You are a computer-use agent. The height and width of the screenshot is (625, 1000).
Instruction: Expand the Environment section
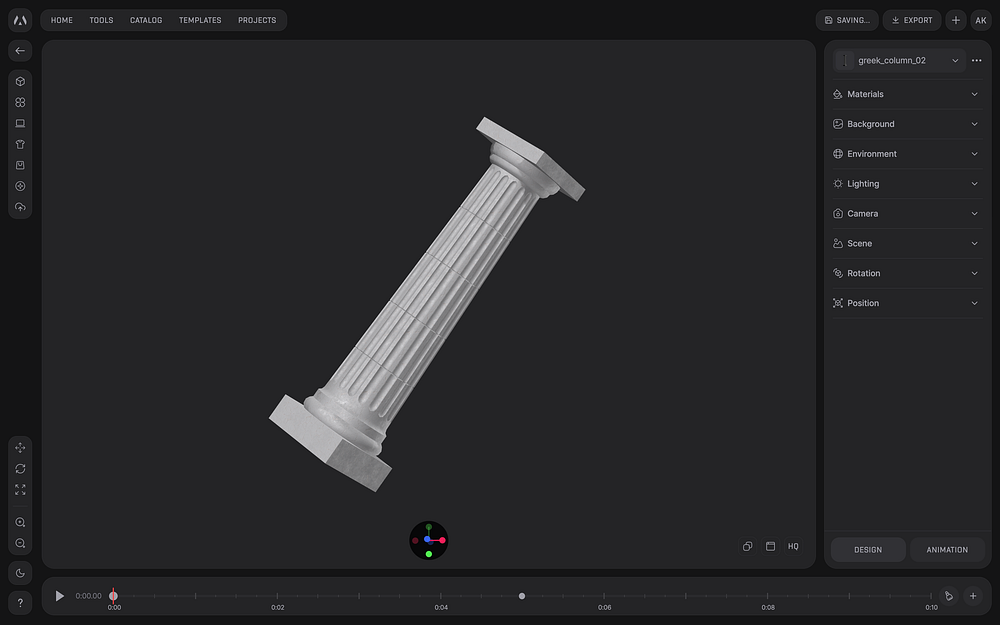907,154
